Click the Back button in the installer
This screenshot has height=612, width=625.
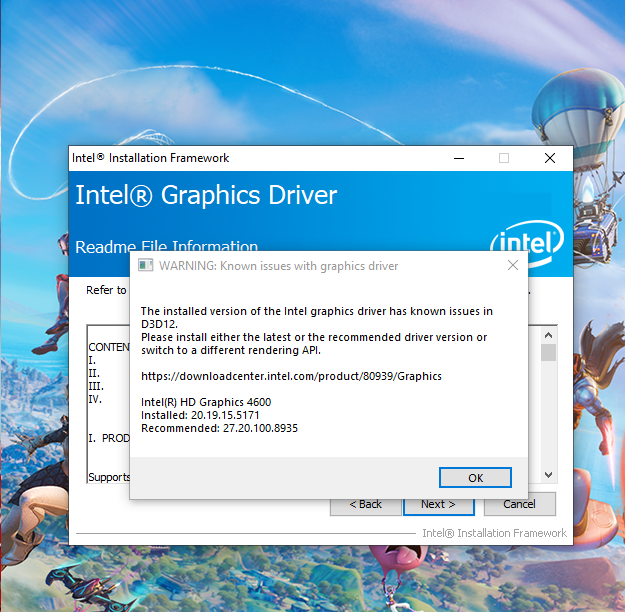coord(366,507)
